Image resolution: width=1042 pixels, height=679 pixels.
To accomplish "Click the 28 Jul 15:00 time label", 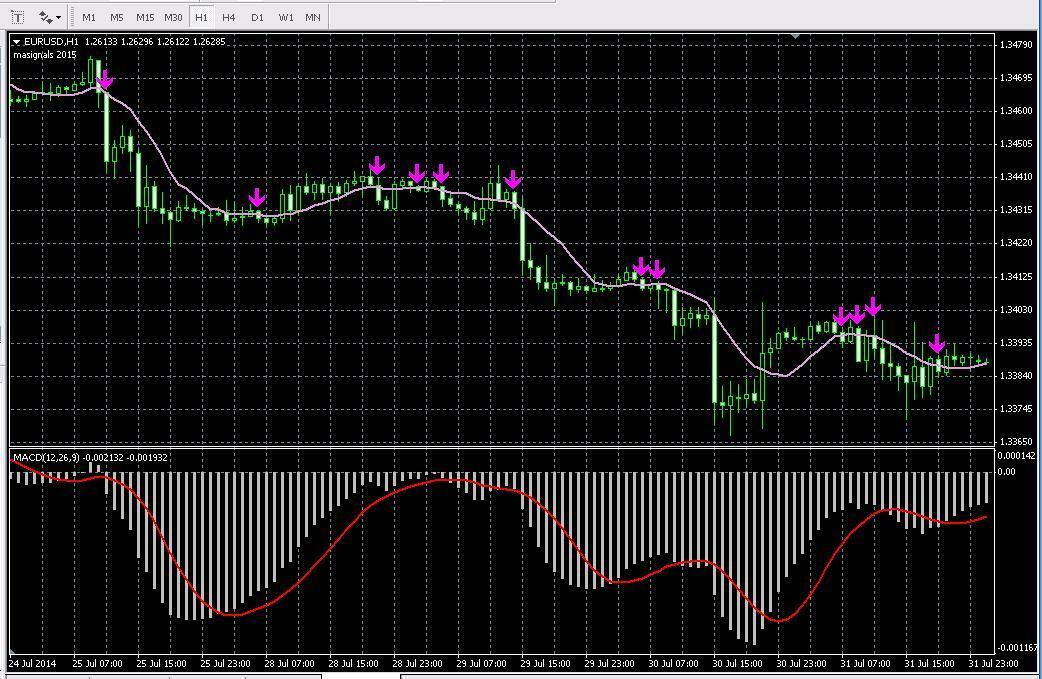I will (x=354, y=663).
